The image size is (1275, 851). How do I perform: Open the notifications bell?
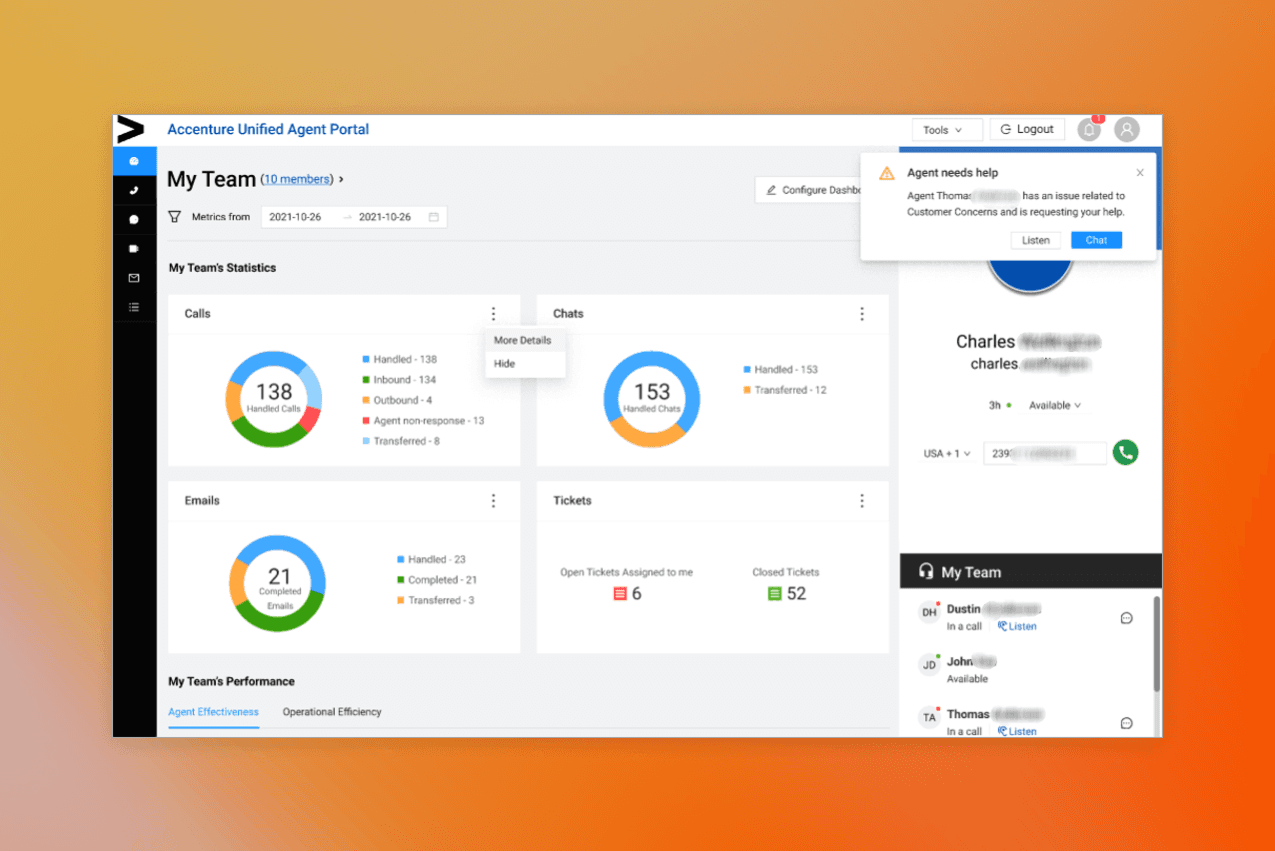click(1089, 130)
